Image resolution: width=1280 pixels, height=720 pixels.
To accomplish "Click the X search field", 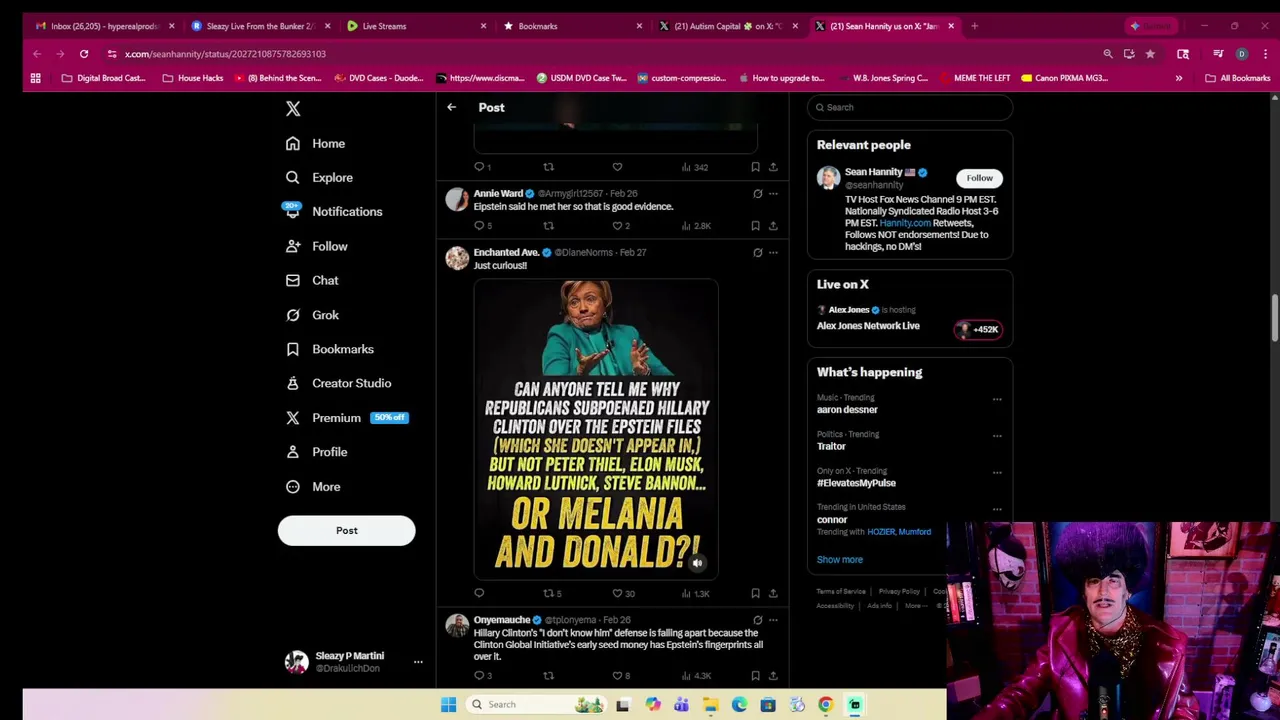I will coord(910,107).
